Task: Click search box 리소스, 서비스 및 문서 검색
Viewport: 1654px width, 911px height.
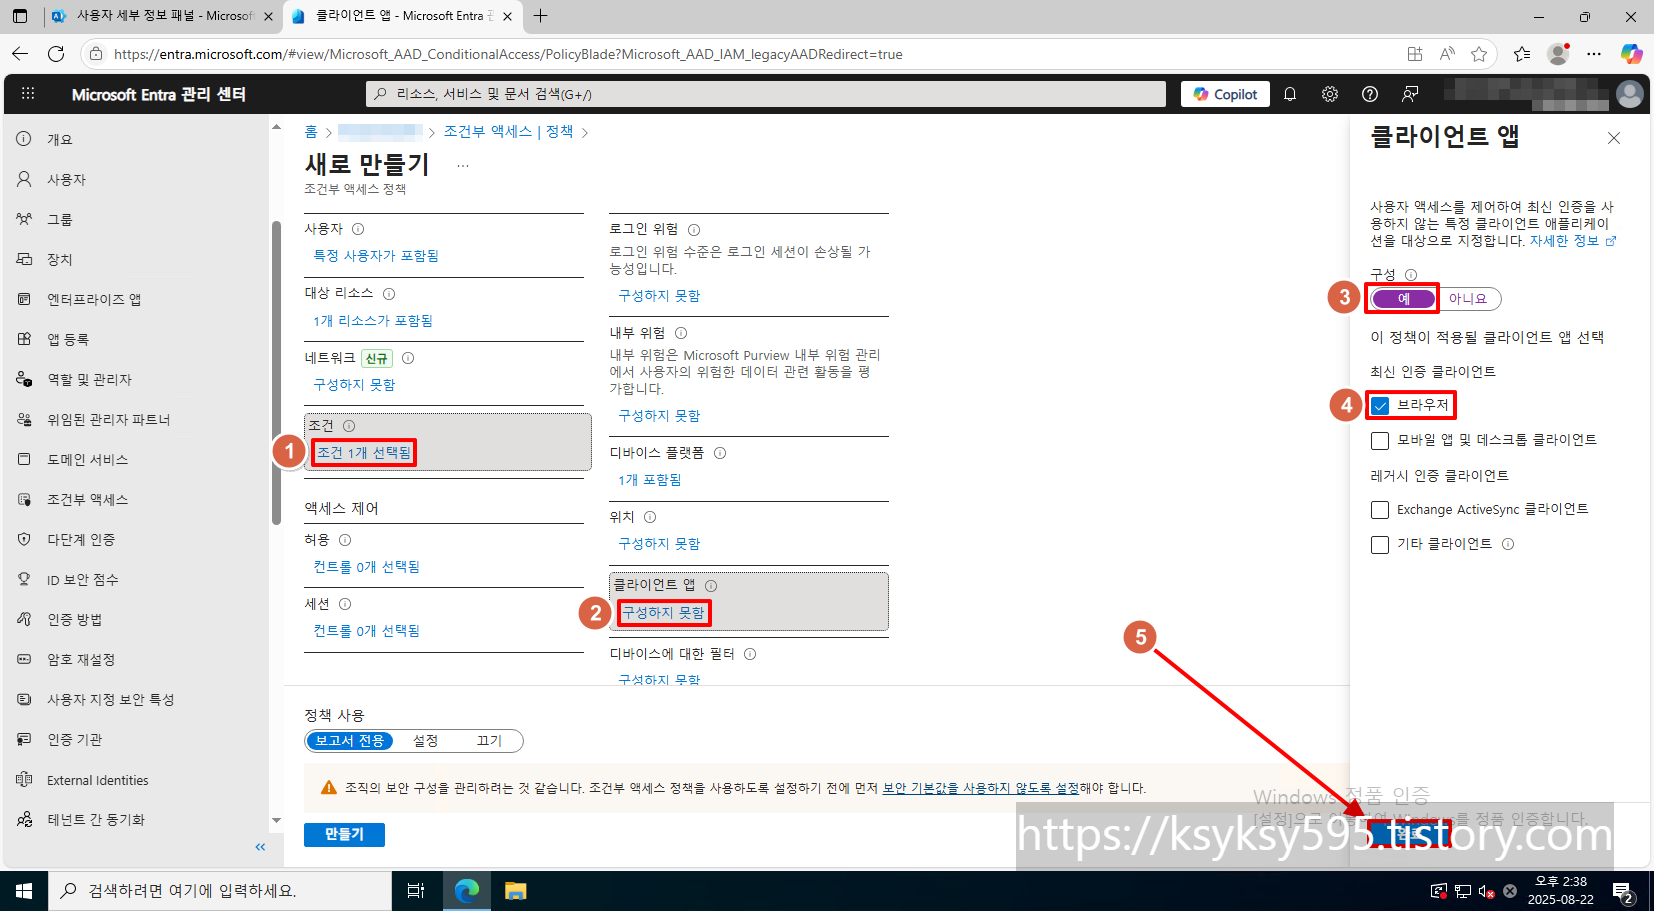Action: pyautogui.click(x=766, y=94)
